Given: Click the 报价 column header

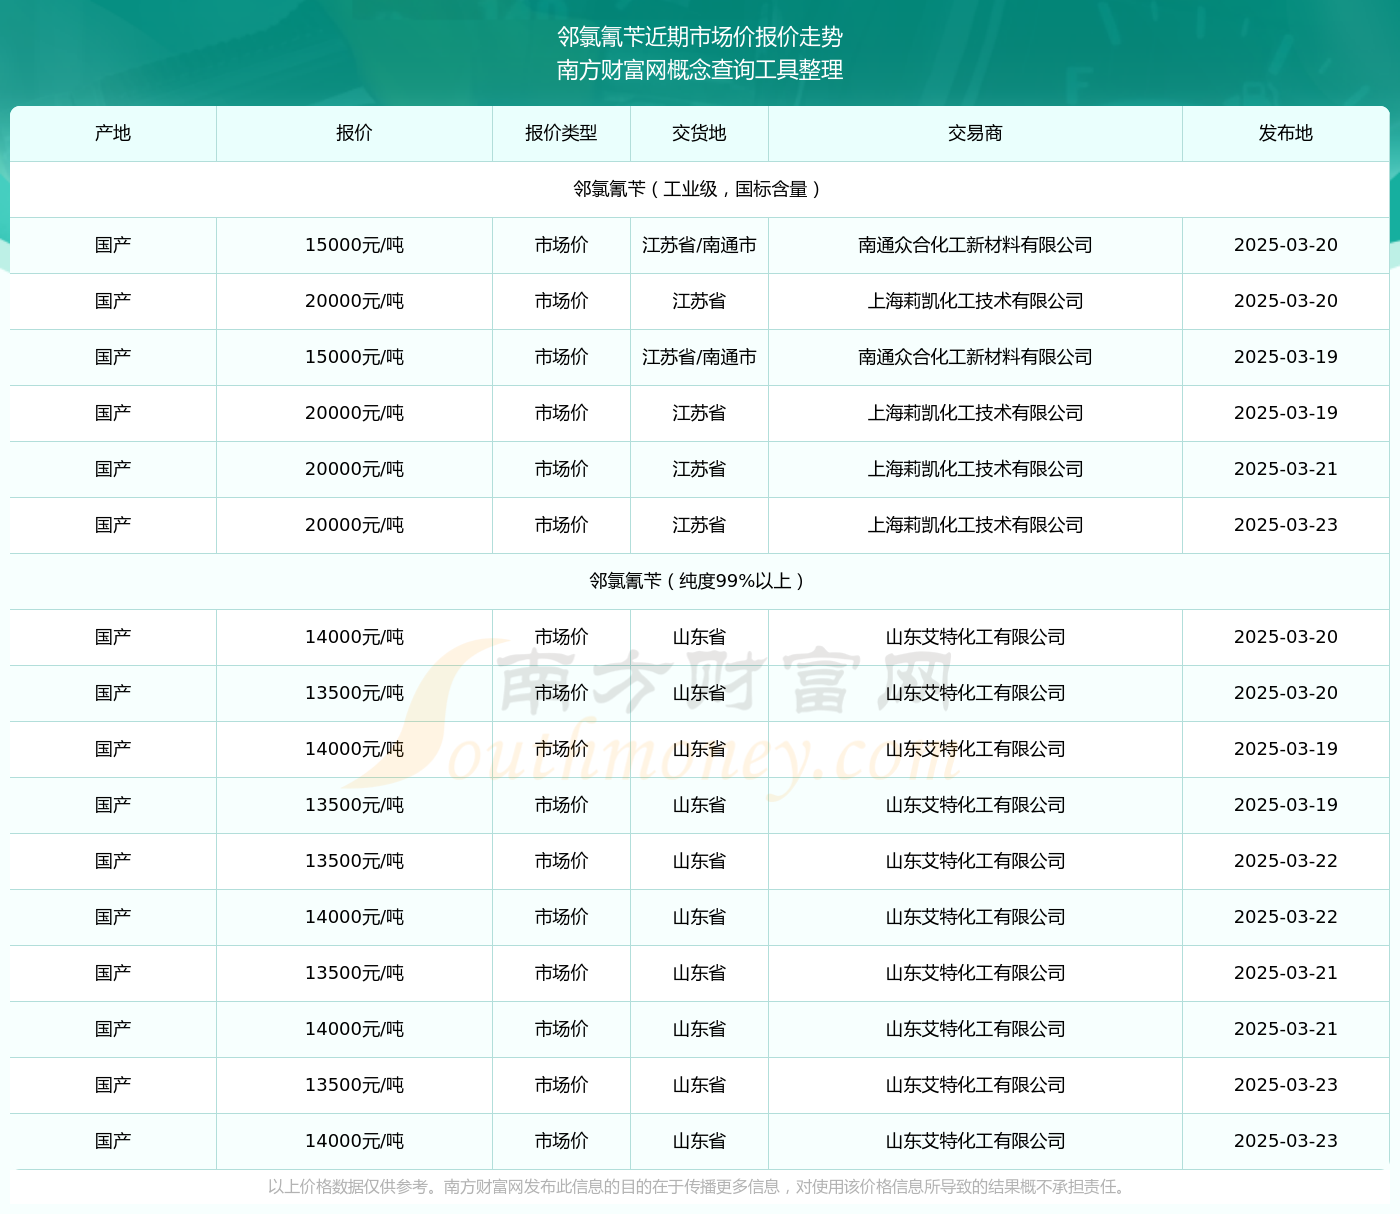Looking at the screenshot, I should tap(354, 133).
